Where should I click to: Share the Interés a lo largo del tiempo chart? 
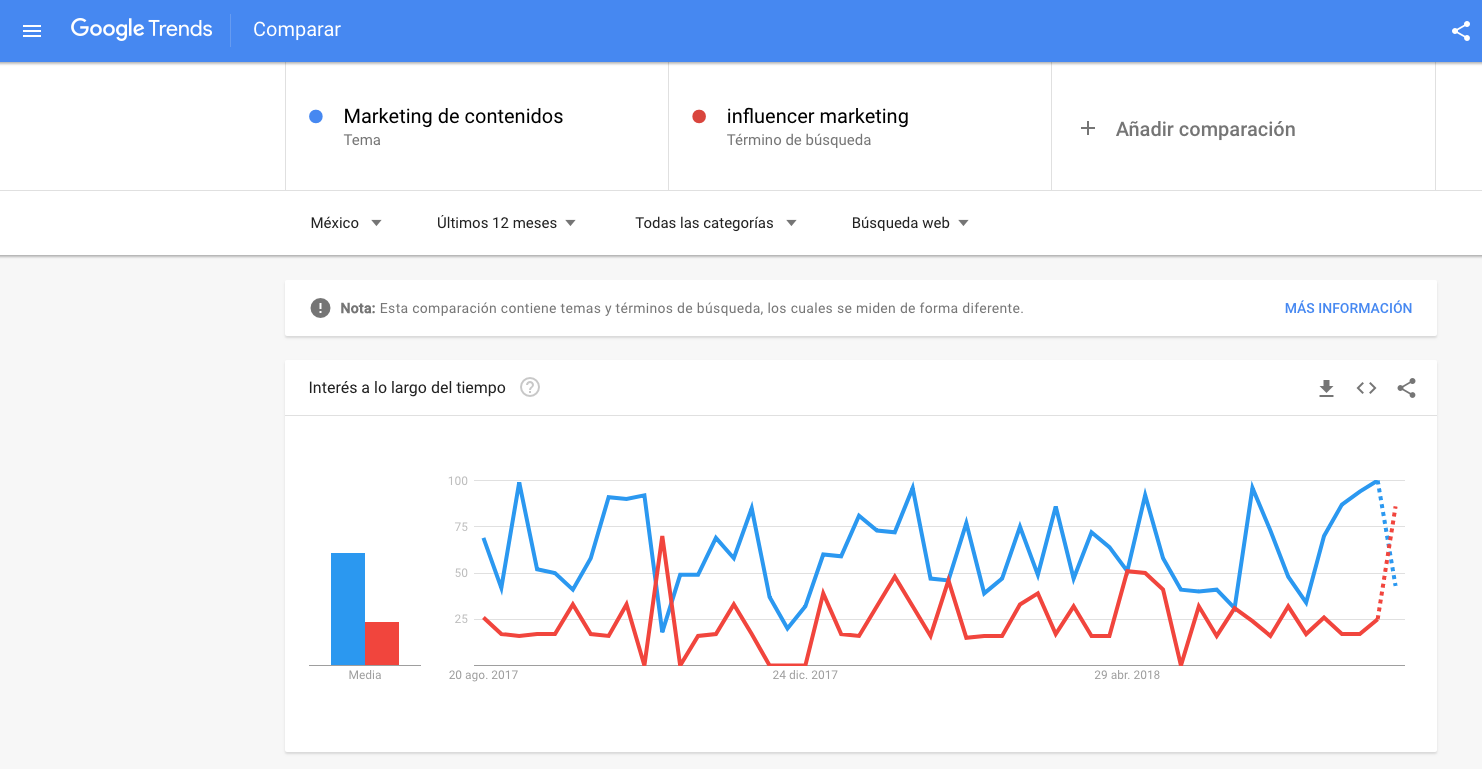click(1406, 388)
